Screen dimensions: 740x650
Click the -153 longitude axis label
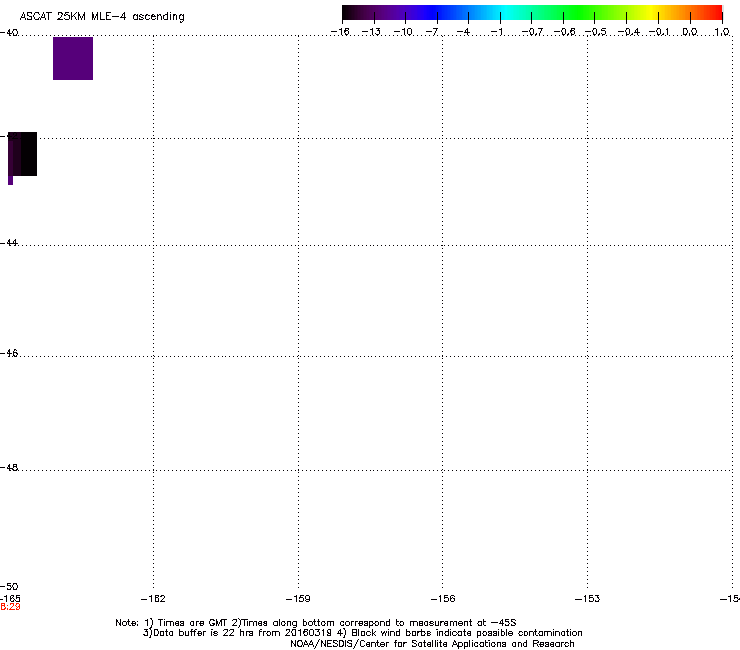tap(588, 599)
